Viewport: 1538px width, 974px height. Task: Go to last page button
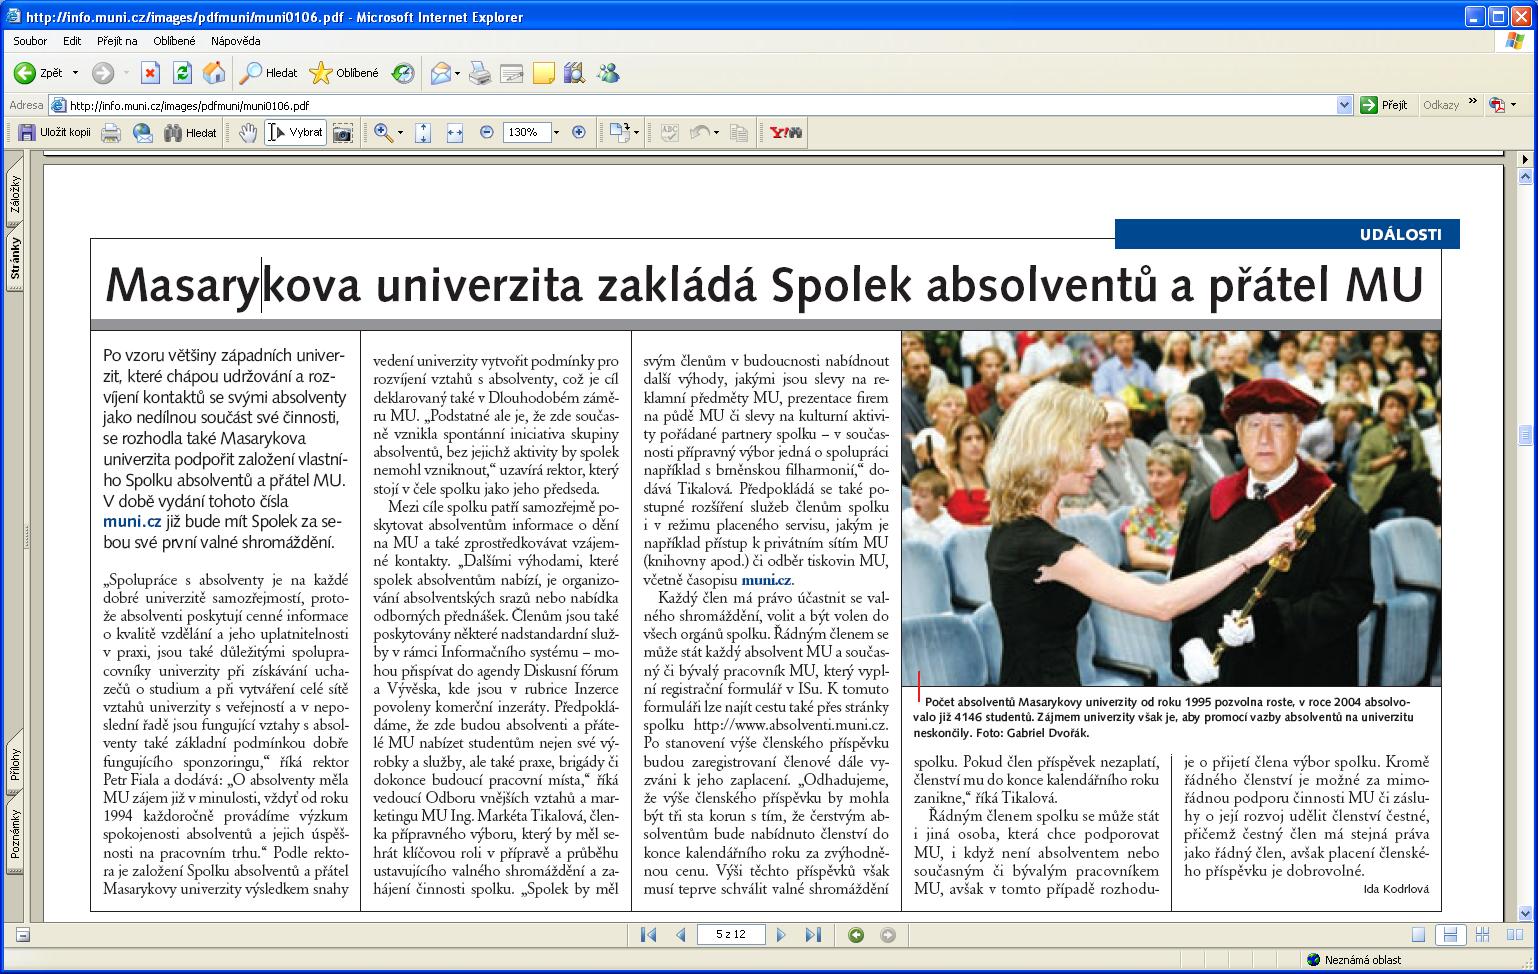[x=813, y=935]
